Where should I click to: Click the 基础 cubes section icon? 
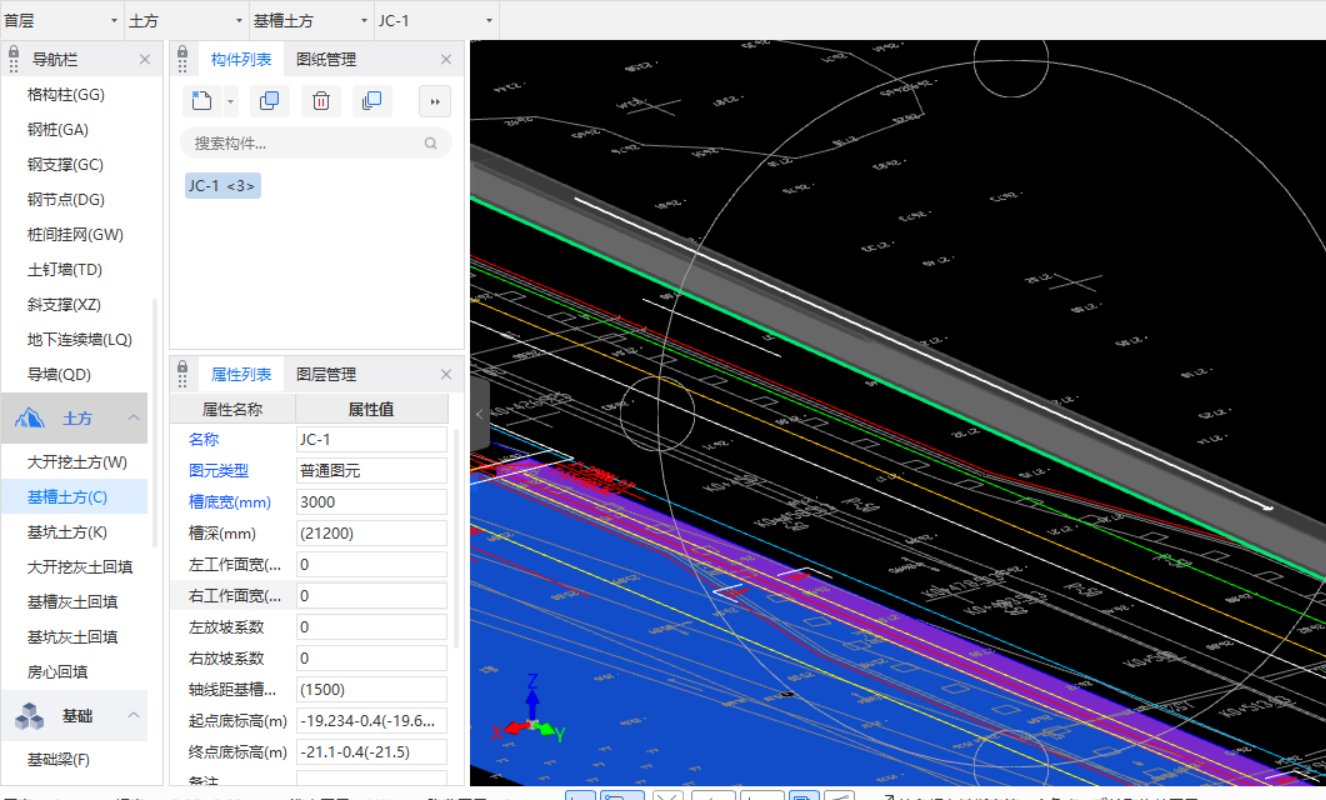click(x=29, y=716)
